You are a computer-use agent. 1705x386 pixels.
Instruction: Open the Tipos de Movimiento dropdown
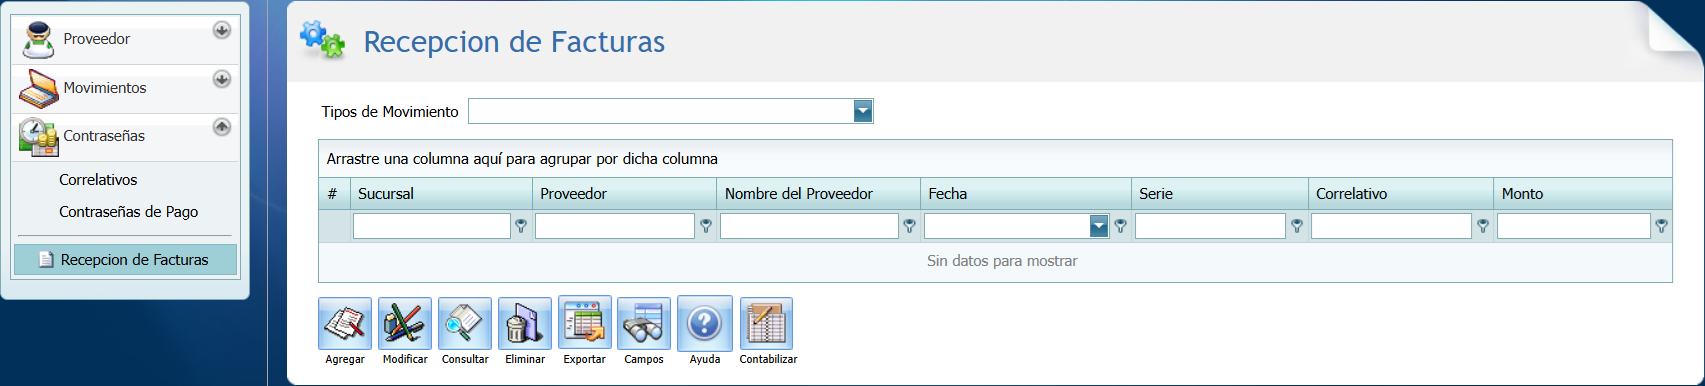pos(863,111)
